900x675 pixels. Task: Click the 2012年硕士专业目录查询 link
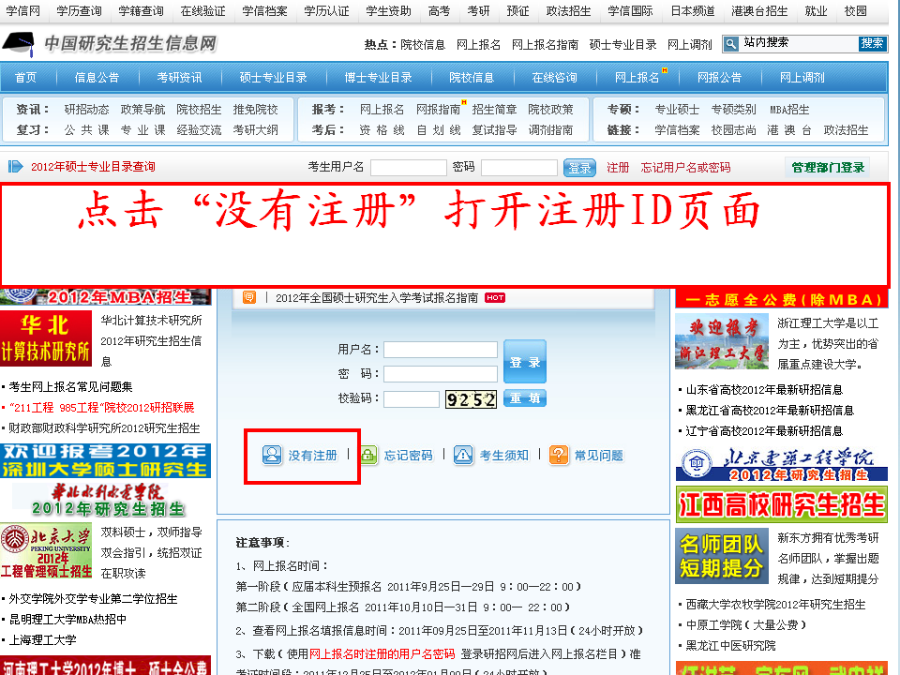(x=93, y=166)
